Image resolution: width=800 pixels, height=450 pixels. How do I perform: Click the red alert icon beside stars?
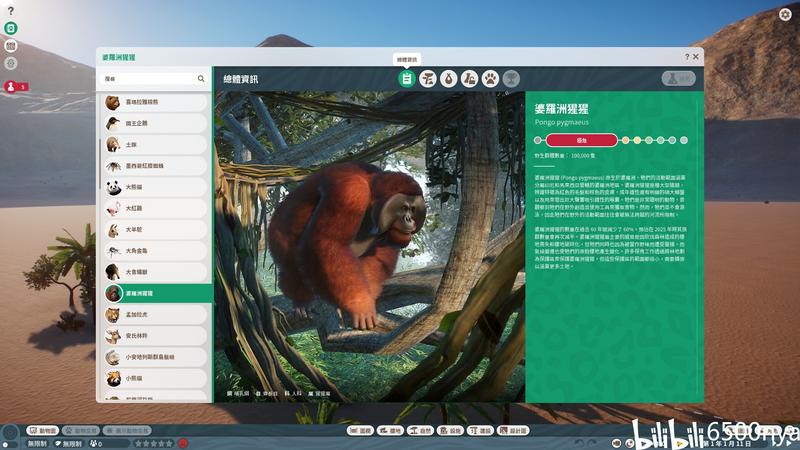[183, 444]
